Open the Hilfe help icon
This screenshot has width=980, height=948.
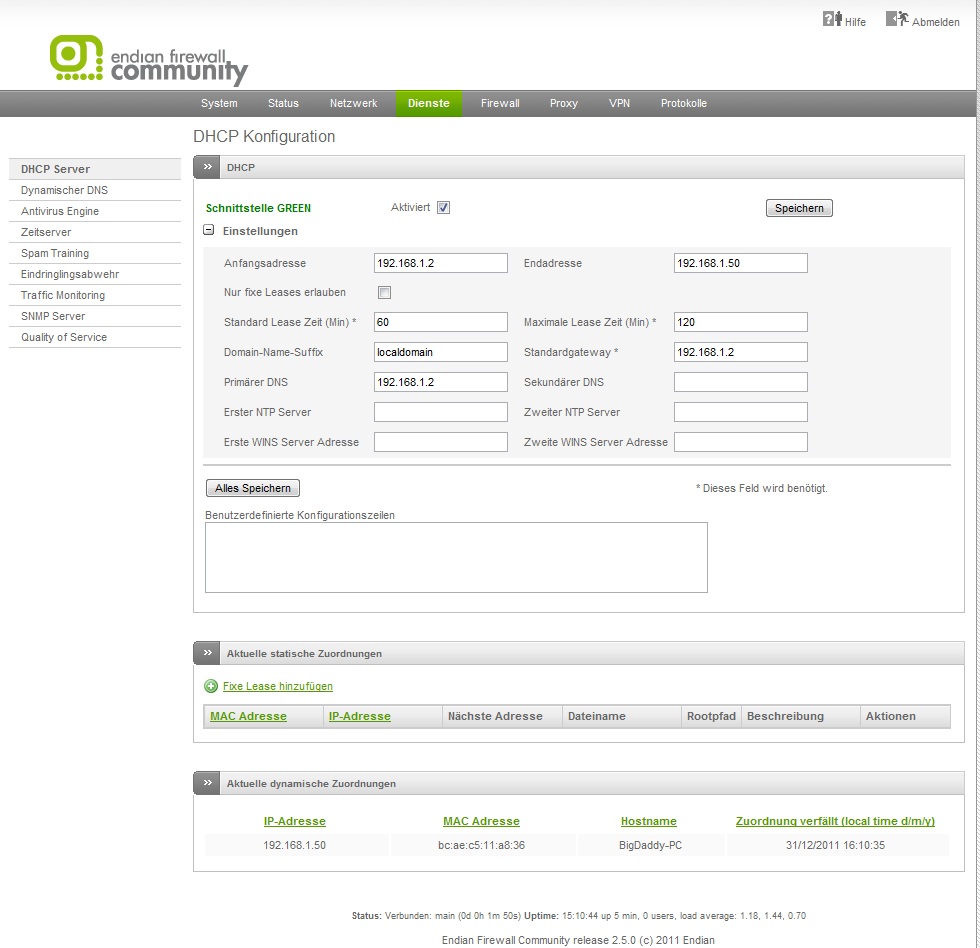pos(832,19)
